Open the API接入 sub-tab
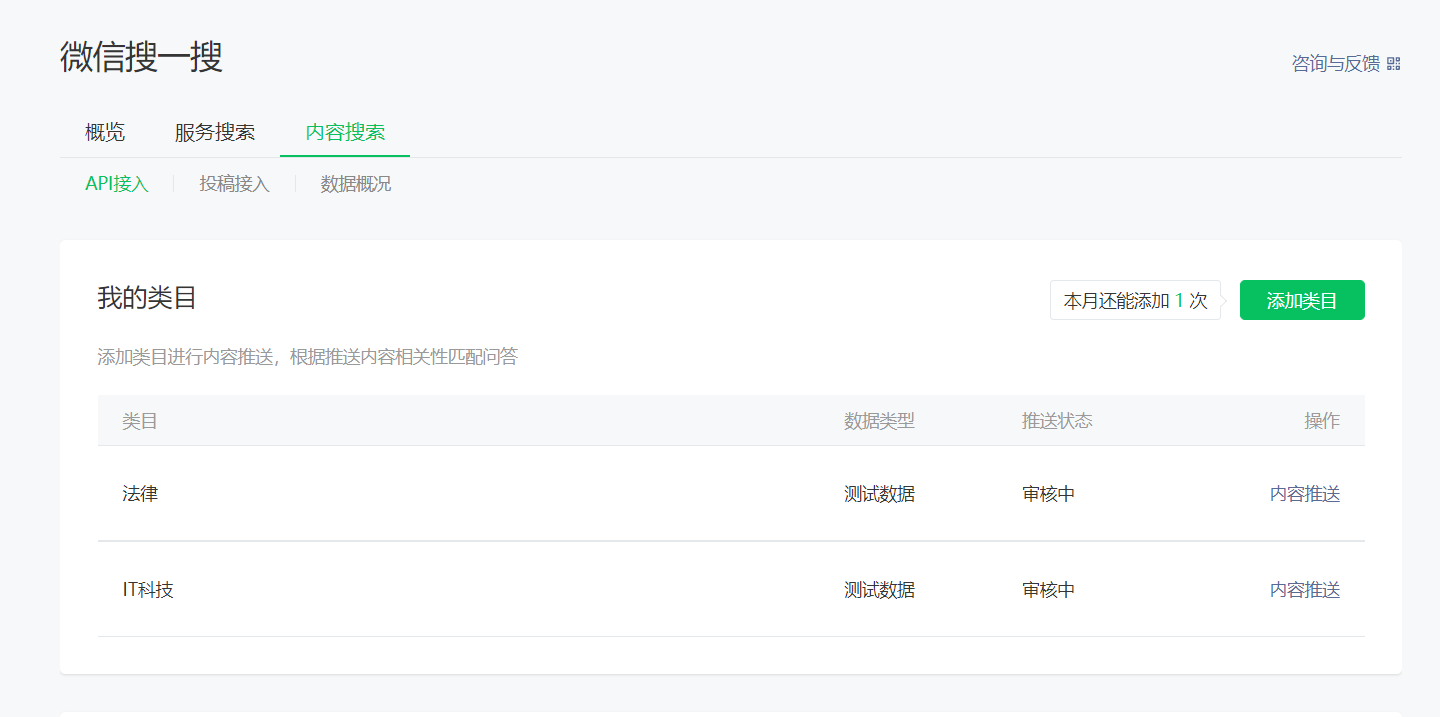 click(117, 184)
